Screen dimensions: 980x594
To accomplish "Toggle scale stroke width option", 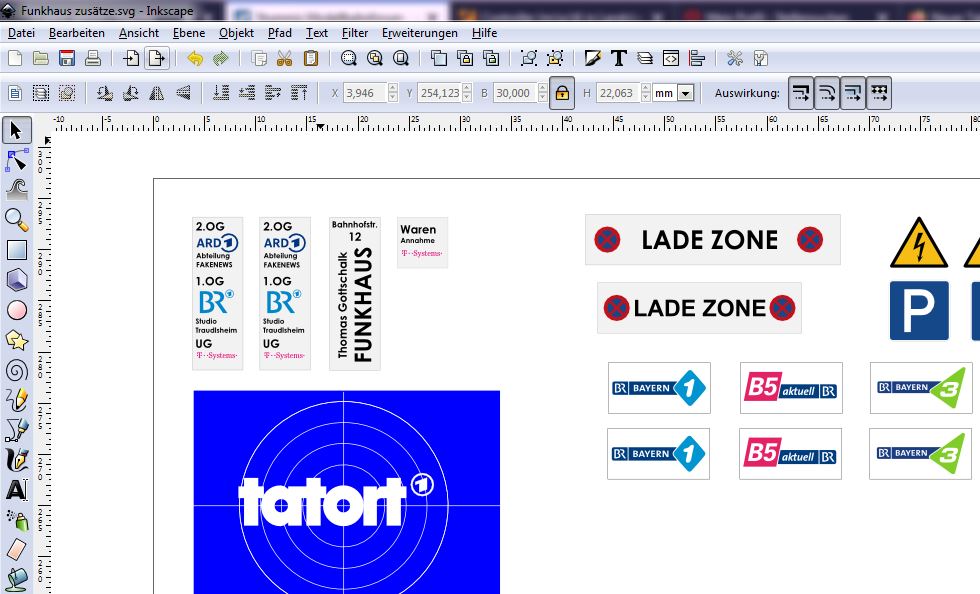I will tap(801, 93).
